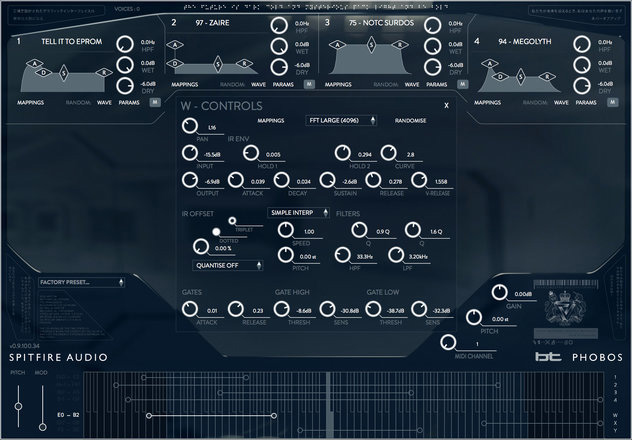This screenshot has height=440, width=632.
Task: Close the W-Controls panel with X
Action: point(446,106)
